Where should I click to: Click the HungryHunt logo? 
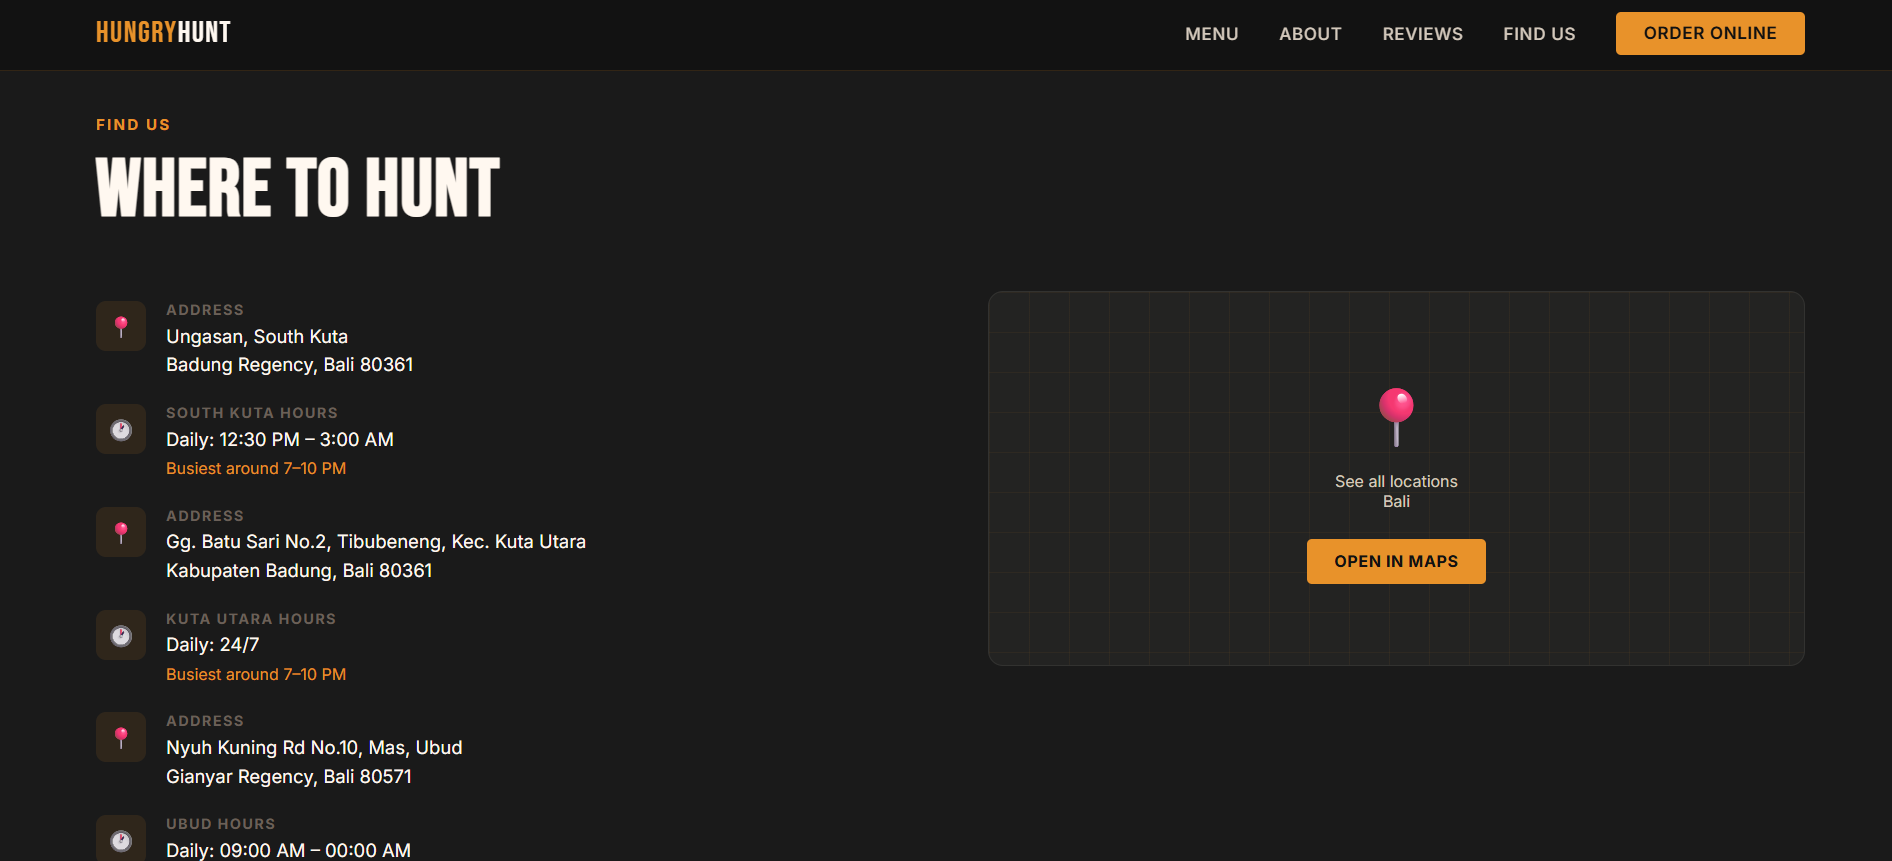point(163,33)
